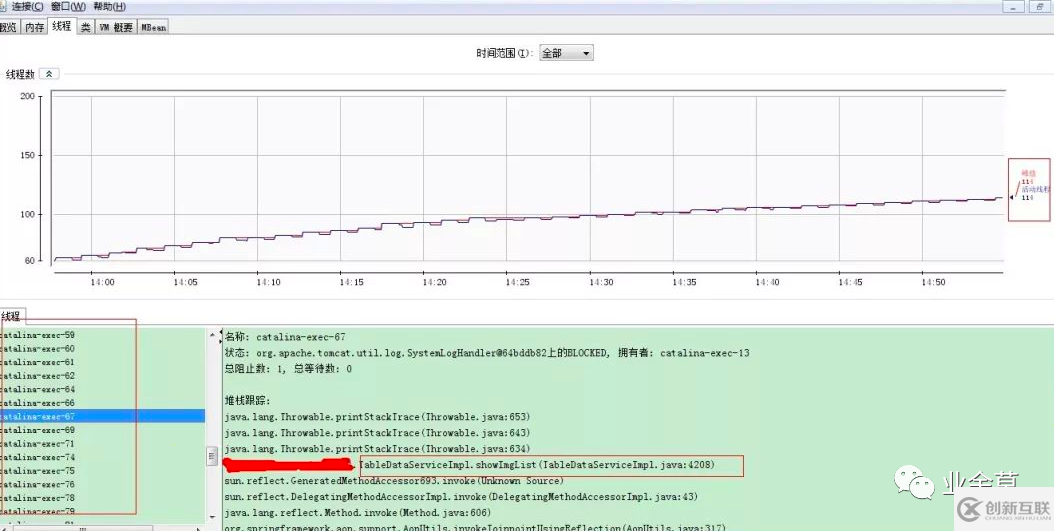Click stack line Throwable.java:643

(377, 433)
